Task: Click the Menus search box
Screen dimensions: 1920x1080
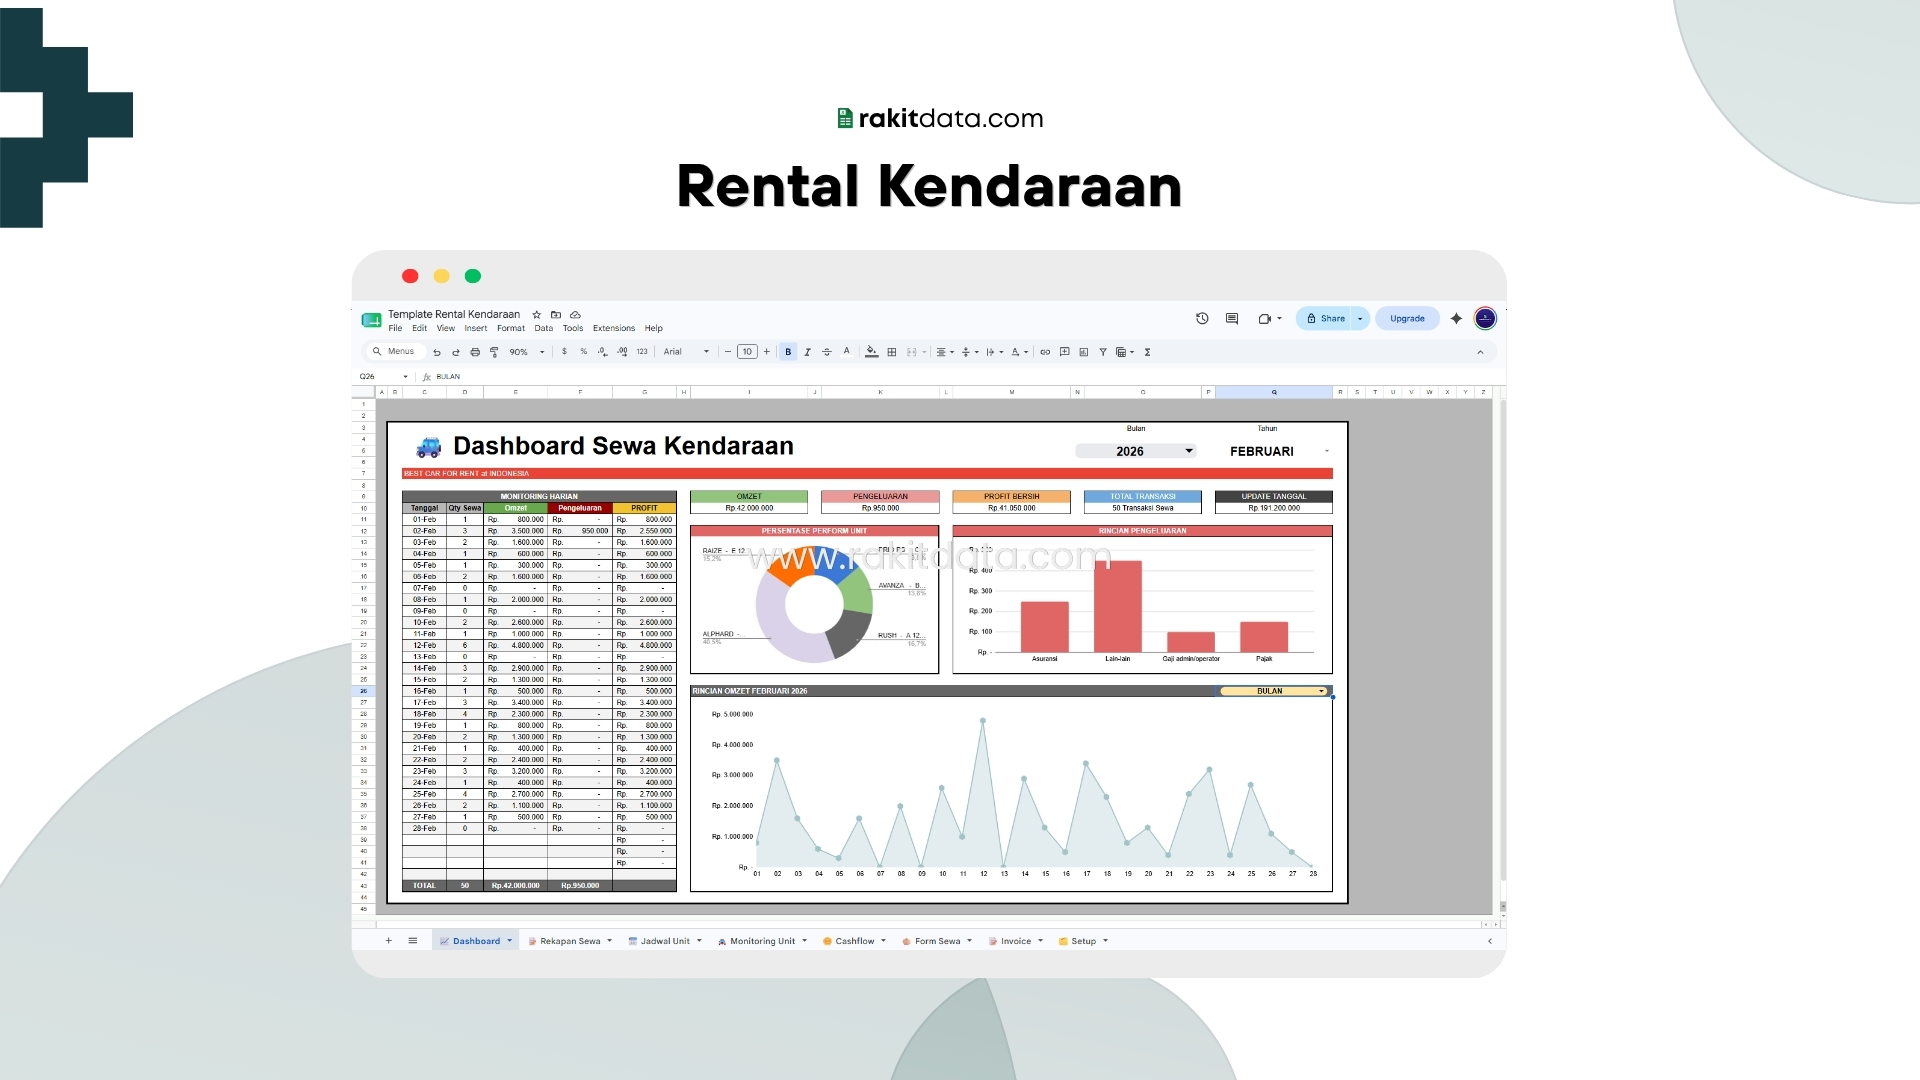Action: point(396,352)
